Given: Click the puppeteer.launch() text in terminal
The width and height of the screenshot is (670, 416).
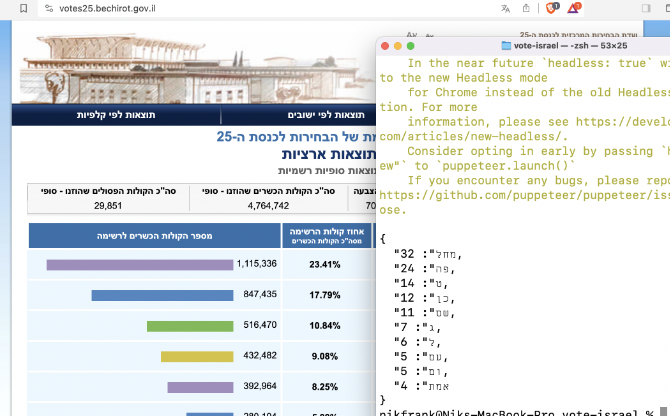Looking at the screenshot, I should pos(509,166).
